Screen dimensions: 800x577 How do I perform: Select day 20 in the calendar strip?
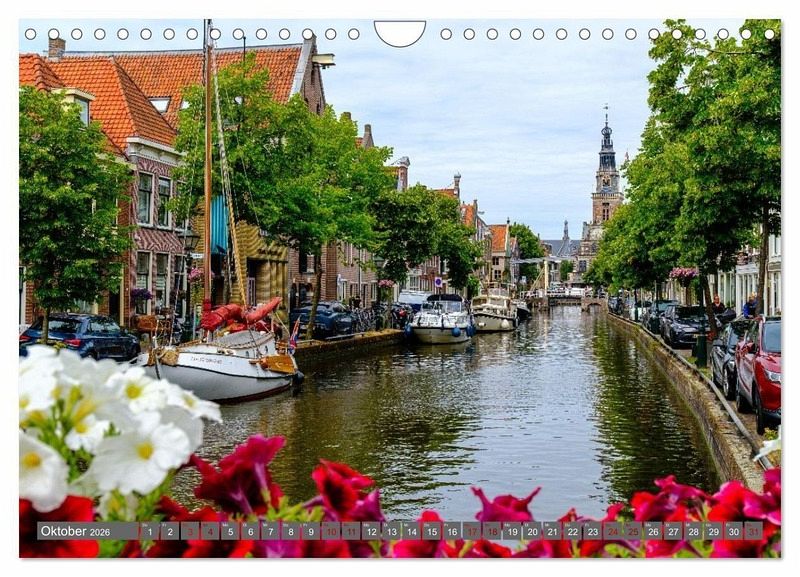point(532,531)
